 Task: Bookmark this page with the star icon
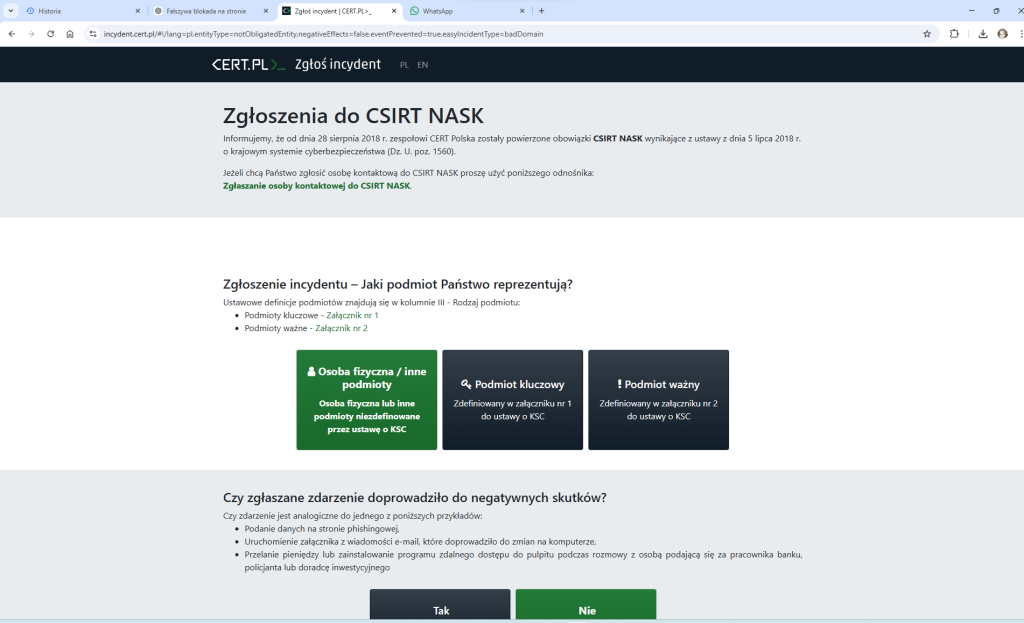(927, 34)
